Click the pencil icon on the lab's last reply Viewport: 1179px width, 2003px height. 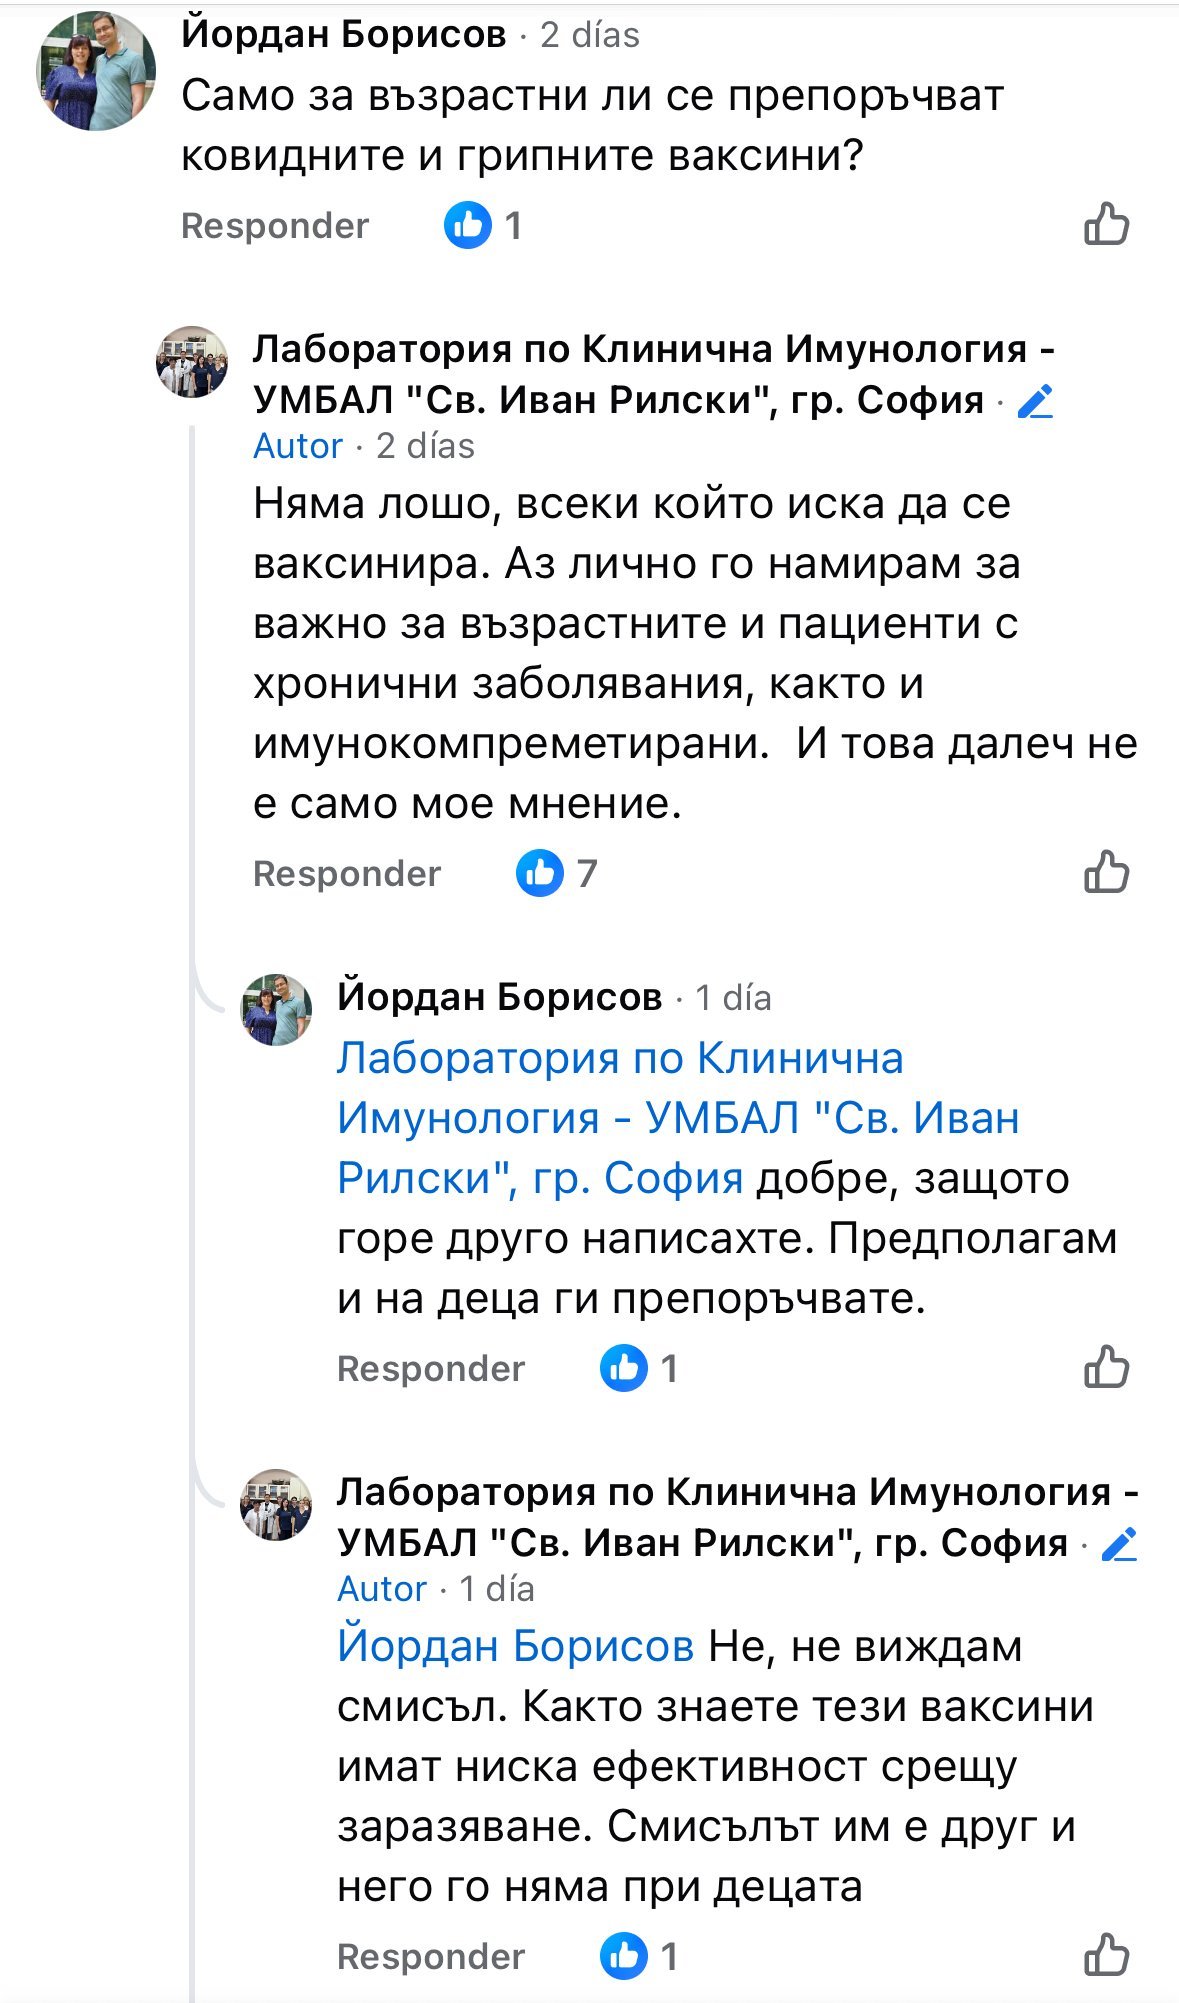tap(1119, 1544)
